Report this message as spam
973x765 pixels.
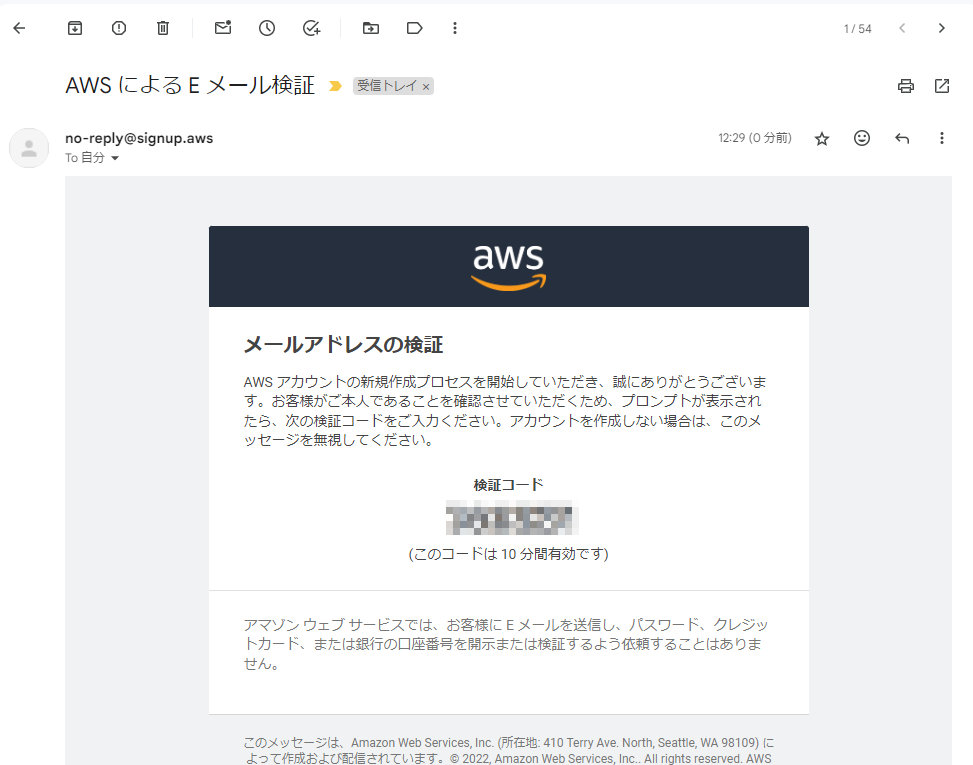click(119, 28)
